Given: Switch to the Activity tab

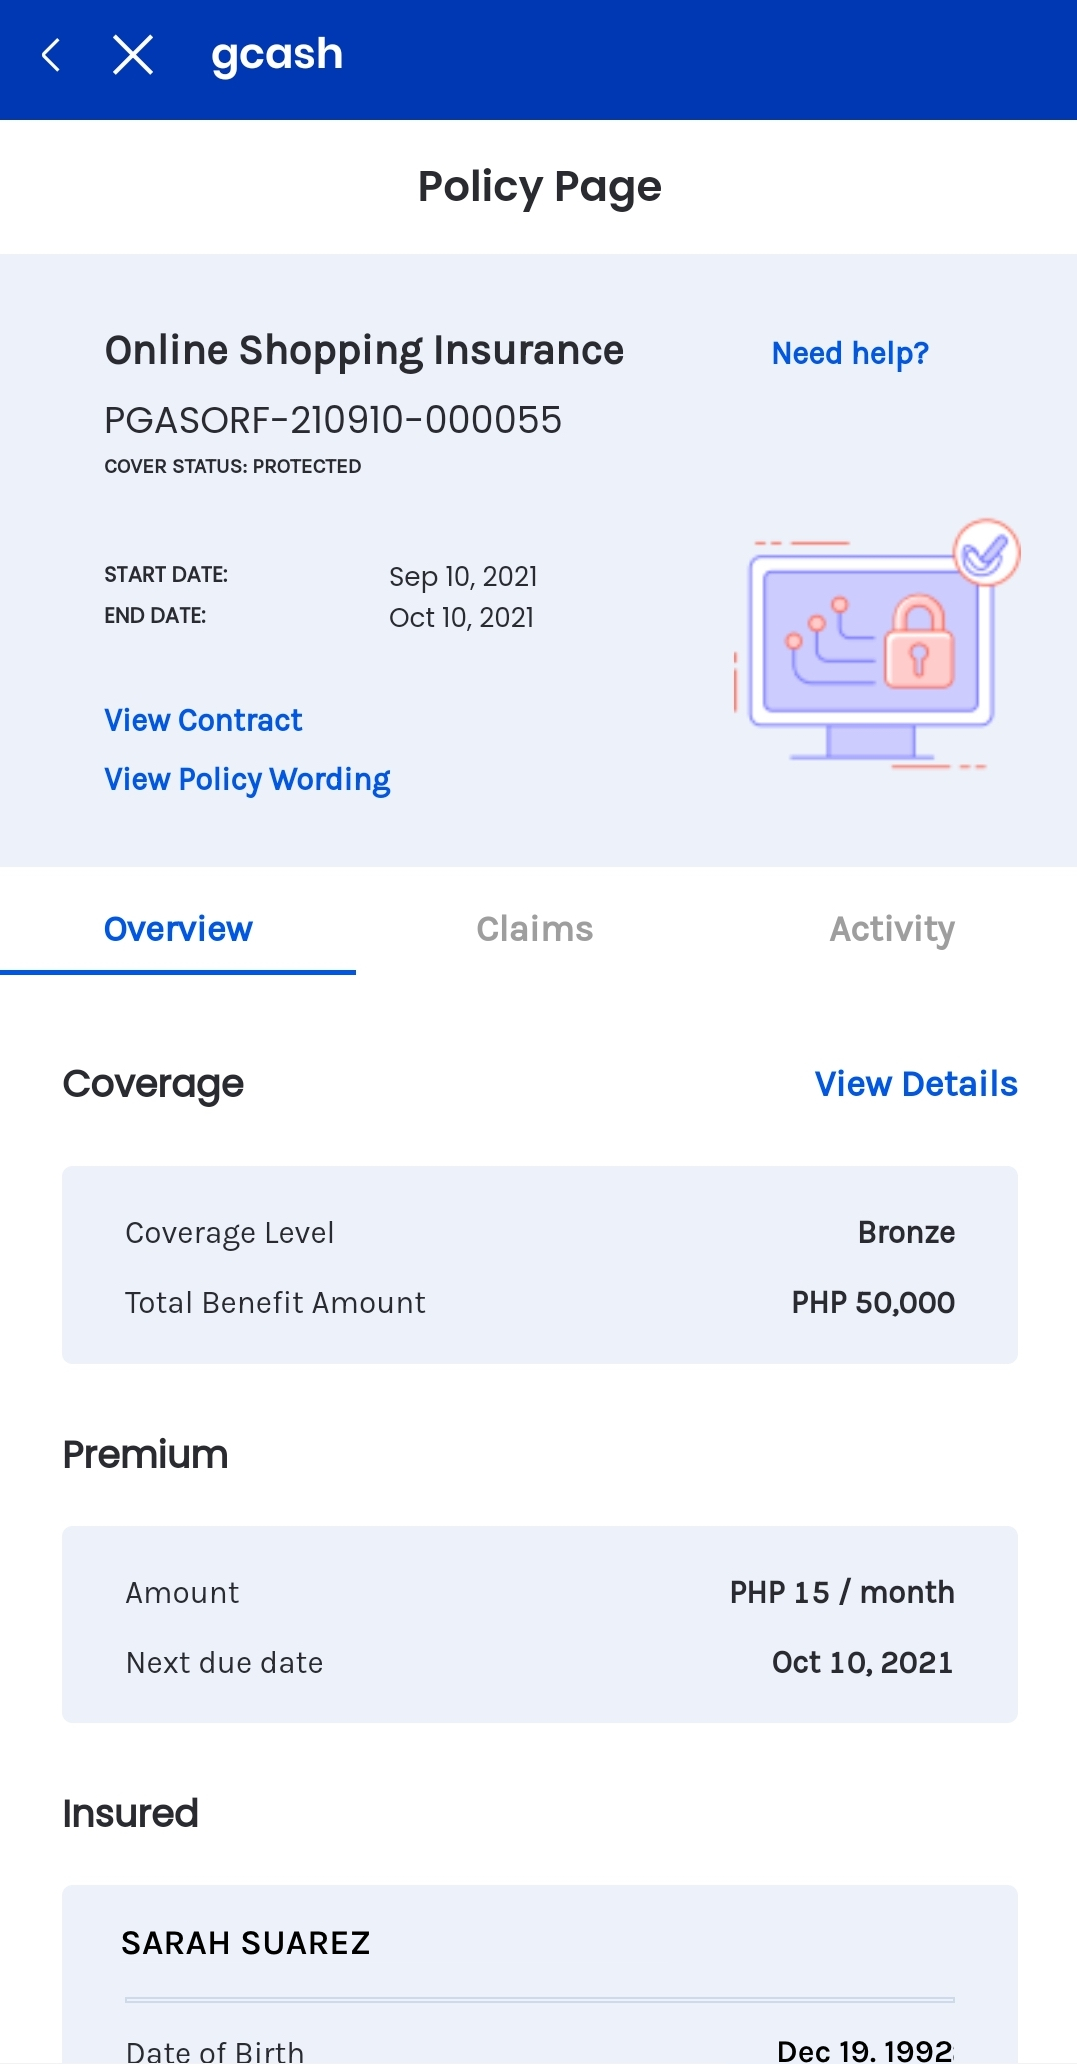Looking at the screenshot, I should pos(892,929).
